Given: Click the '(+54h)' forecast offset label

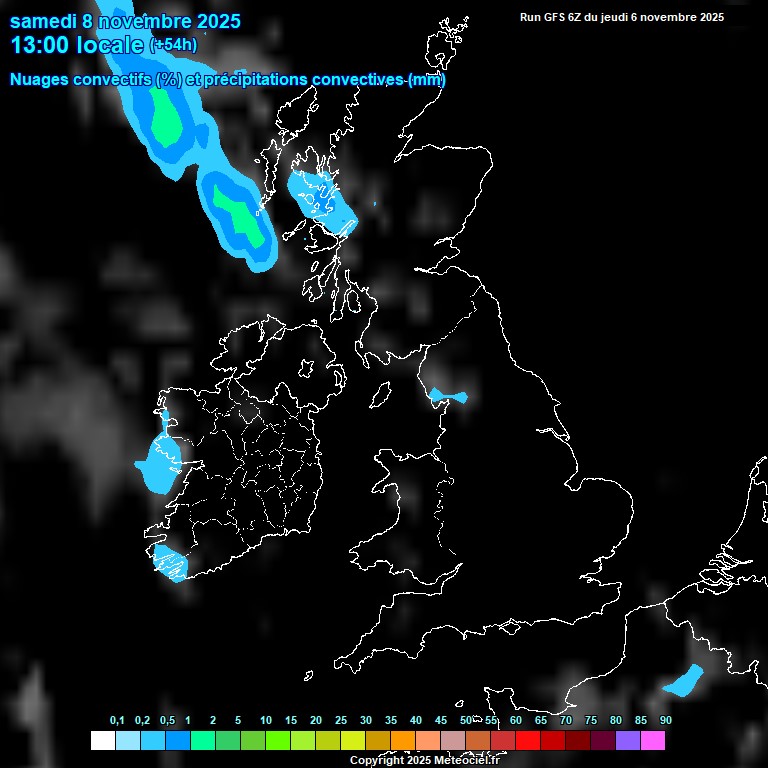Looking at the screenshot, I should pos(173,45).
